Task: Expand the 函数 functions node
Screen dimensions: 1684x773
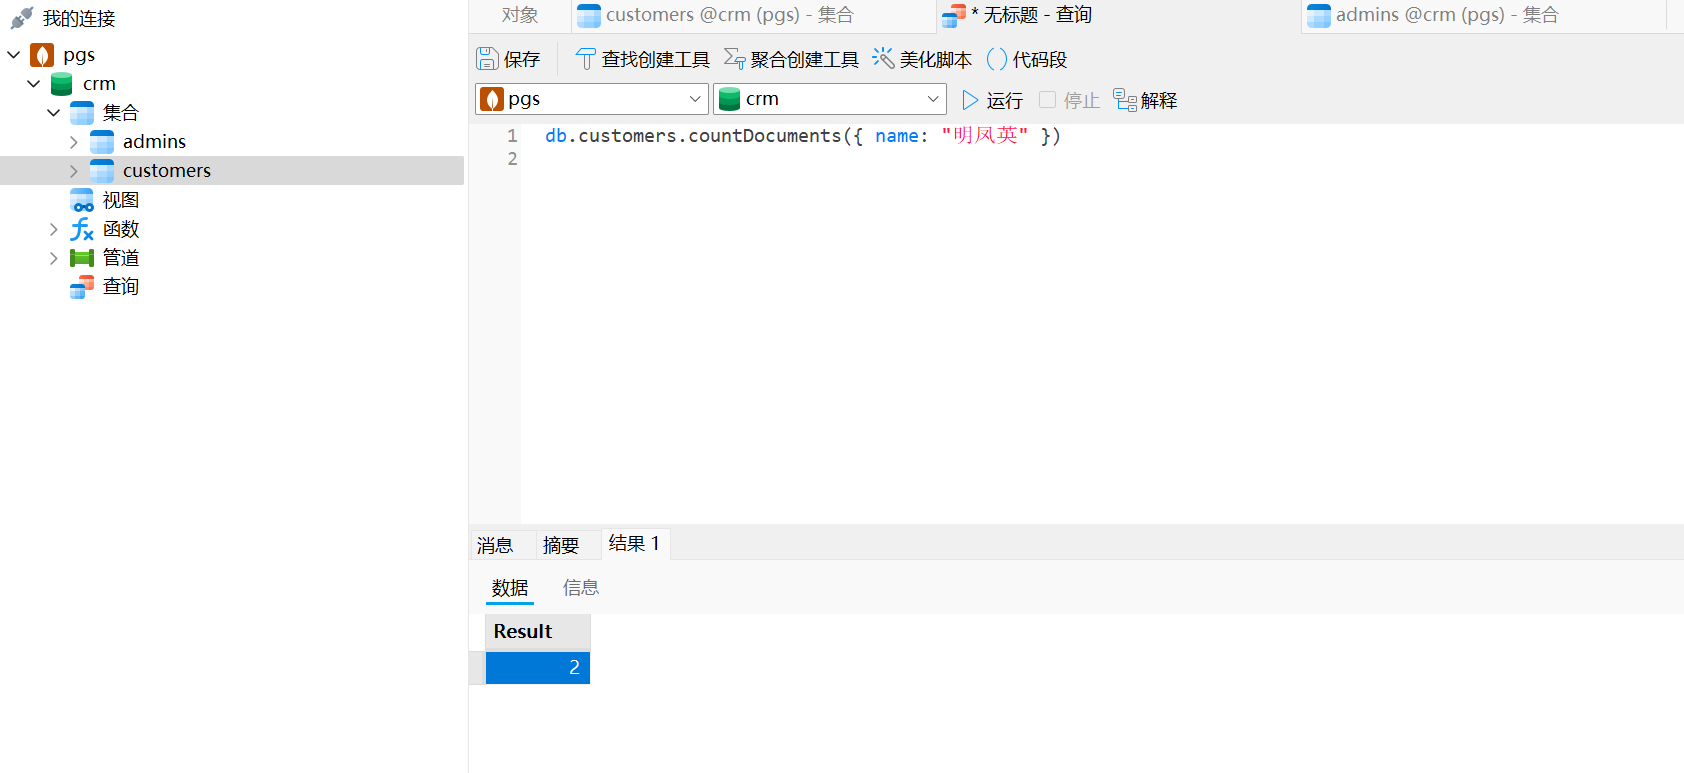Action: (x=54, y=229)
